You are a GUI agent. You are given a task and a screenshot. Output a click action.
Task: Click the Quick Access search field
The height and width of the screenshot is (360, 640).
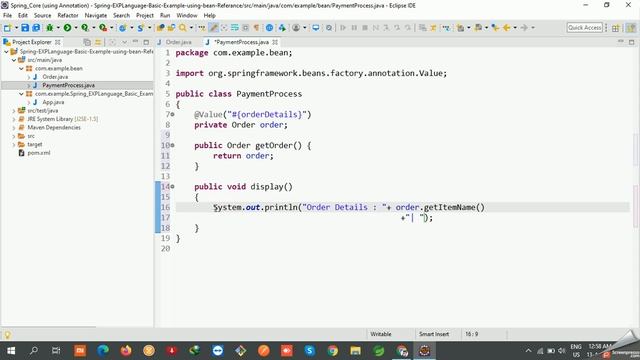click(584, 28)
